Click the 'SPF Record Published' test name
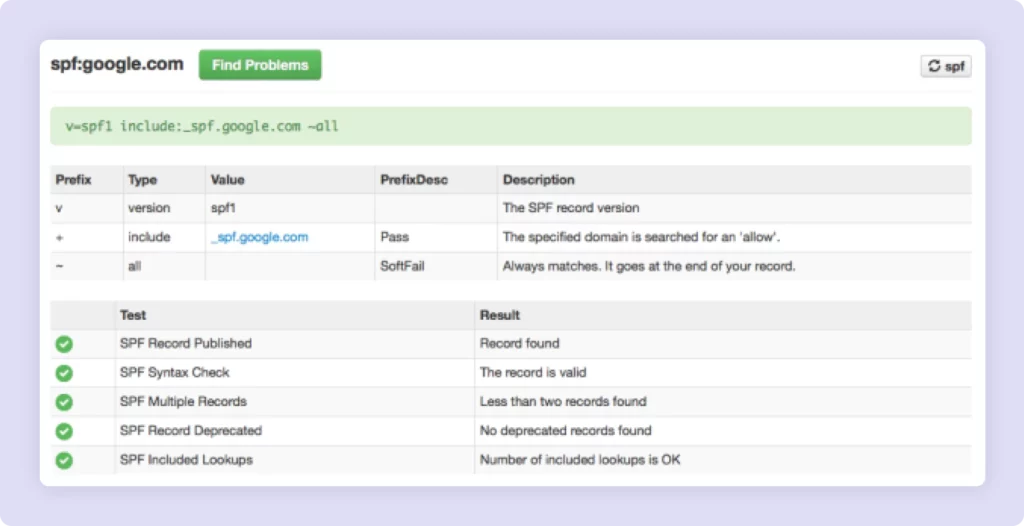Image resolution: width=1024 pixels, height=526 pixels. point(185,344)
